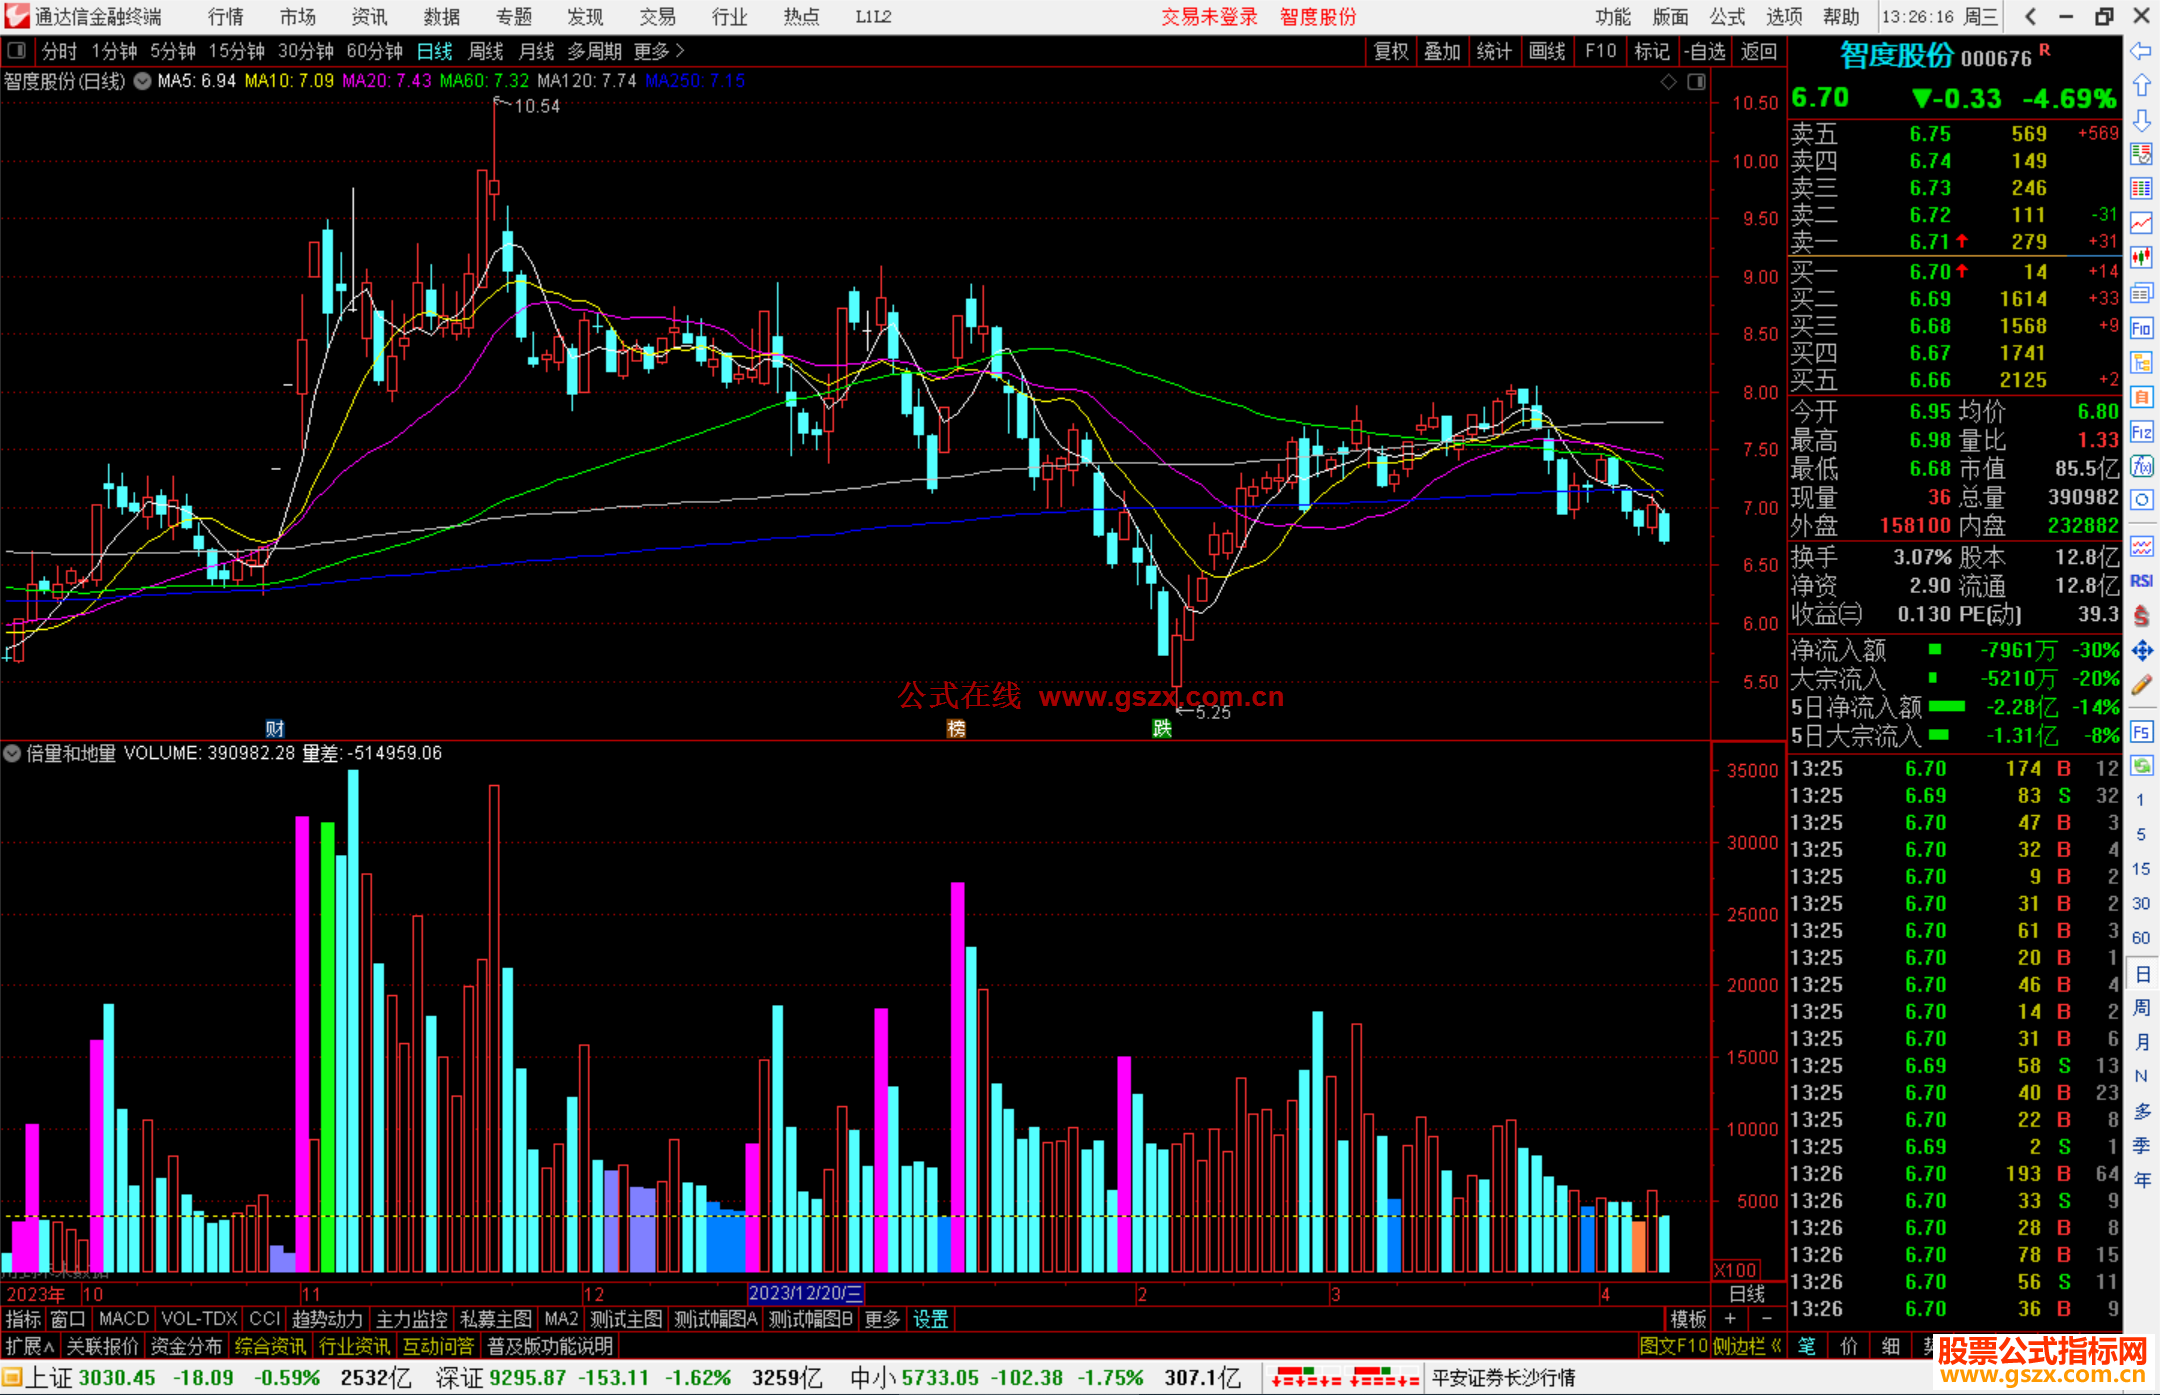Click the zoom-in plus beside 模板
This screenshot has height=1395, width=2160.
coord(1731,1319)
